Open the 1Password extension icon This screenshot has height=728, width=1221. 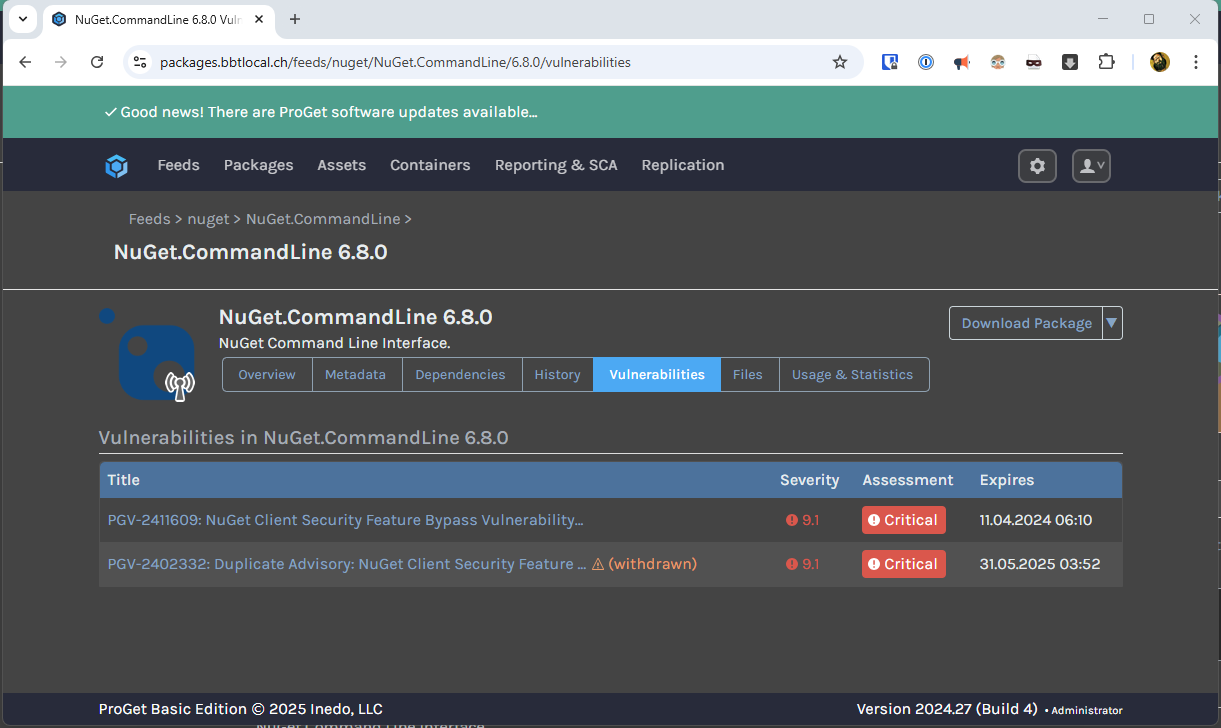coord(926,62)
